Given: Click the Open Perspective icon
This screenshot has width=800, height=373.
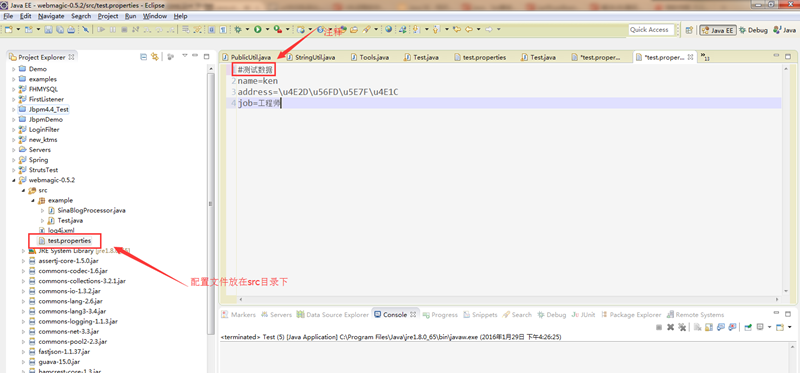Looking at the screenshot, I should pyautogui.click(x=689, y=30).
